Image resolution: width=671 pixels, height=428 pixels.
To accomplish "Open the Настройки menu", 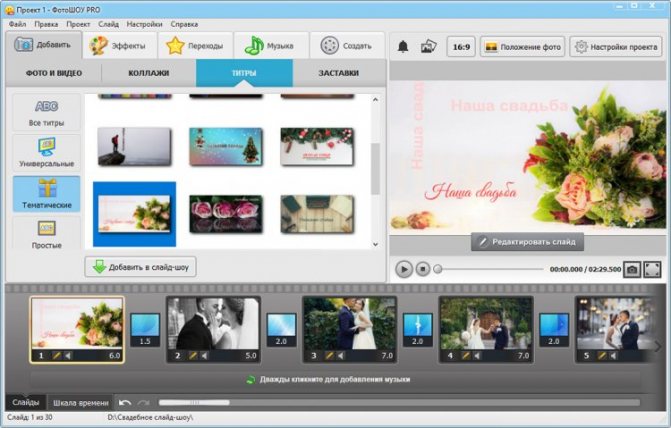I will 144,24.
